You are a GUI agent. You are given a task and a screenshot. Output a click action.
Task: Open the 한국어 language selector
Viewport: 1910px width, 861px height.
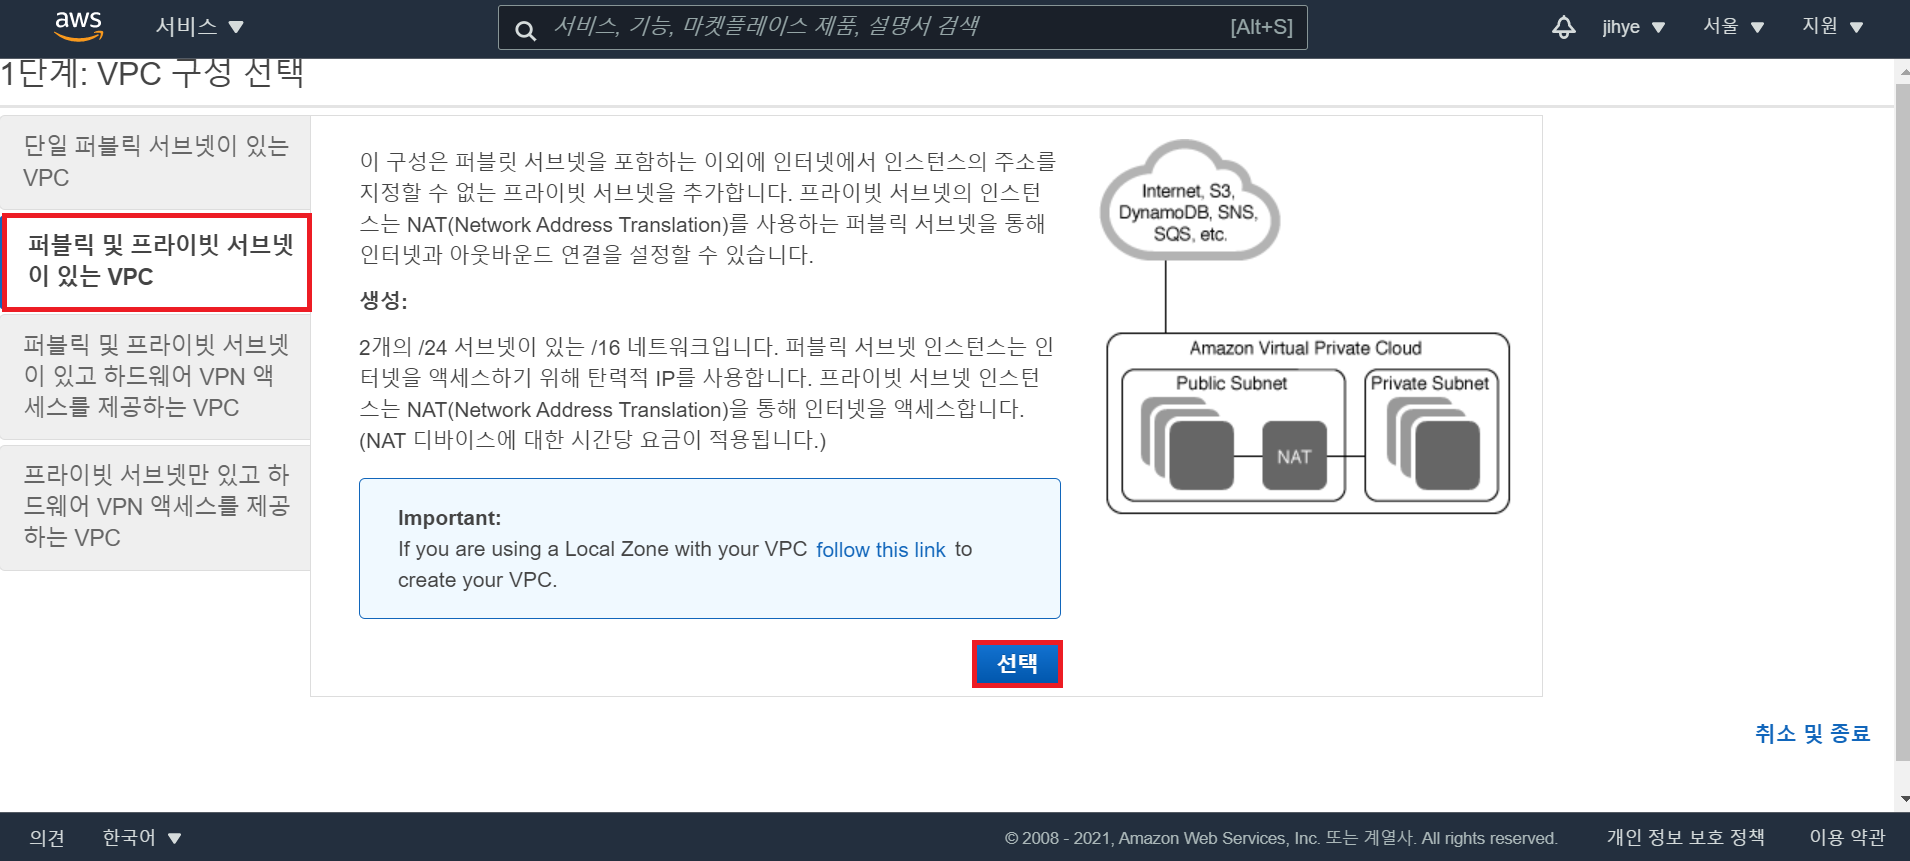tap(142, 837)
